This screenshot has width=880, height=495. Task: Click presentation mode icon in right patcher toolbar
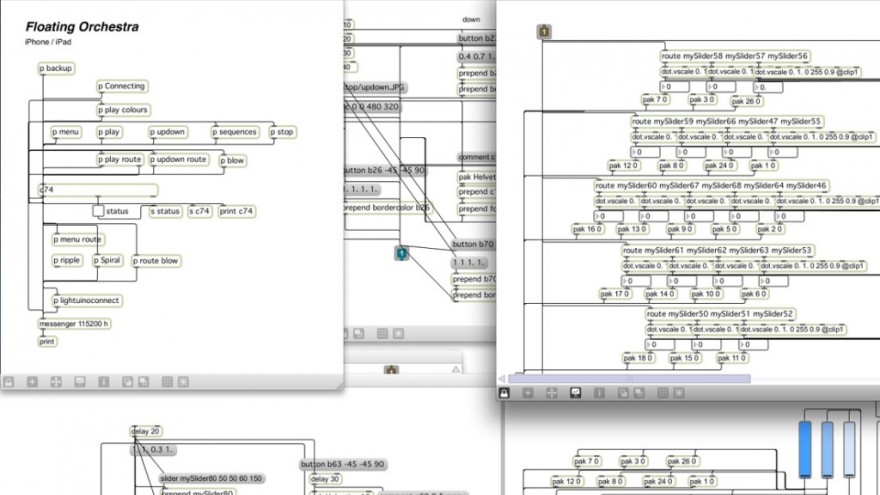pos(576,393)
